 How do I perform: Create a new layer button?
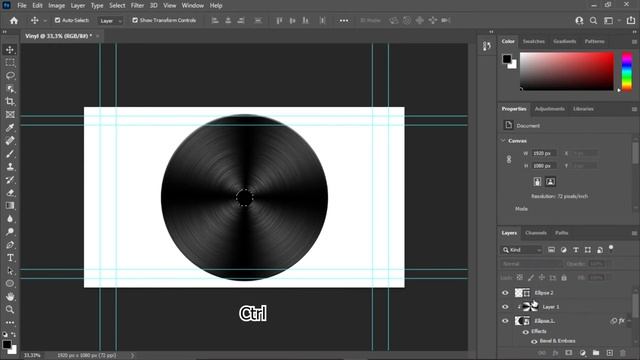[x=609, y=353]
